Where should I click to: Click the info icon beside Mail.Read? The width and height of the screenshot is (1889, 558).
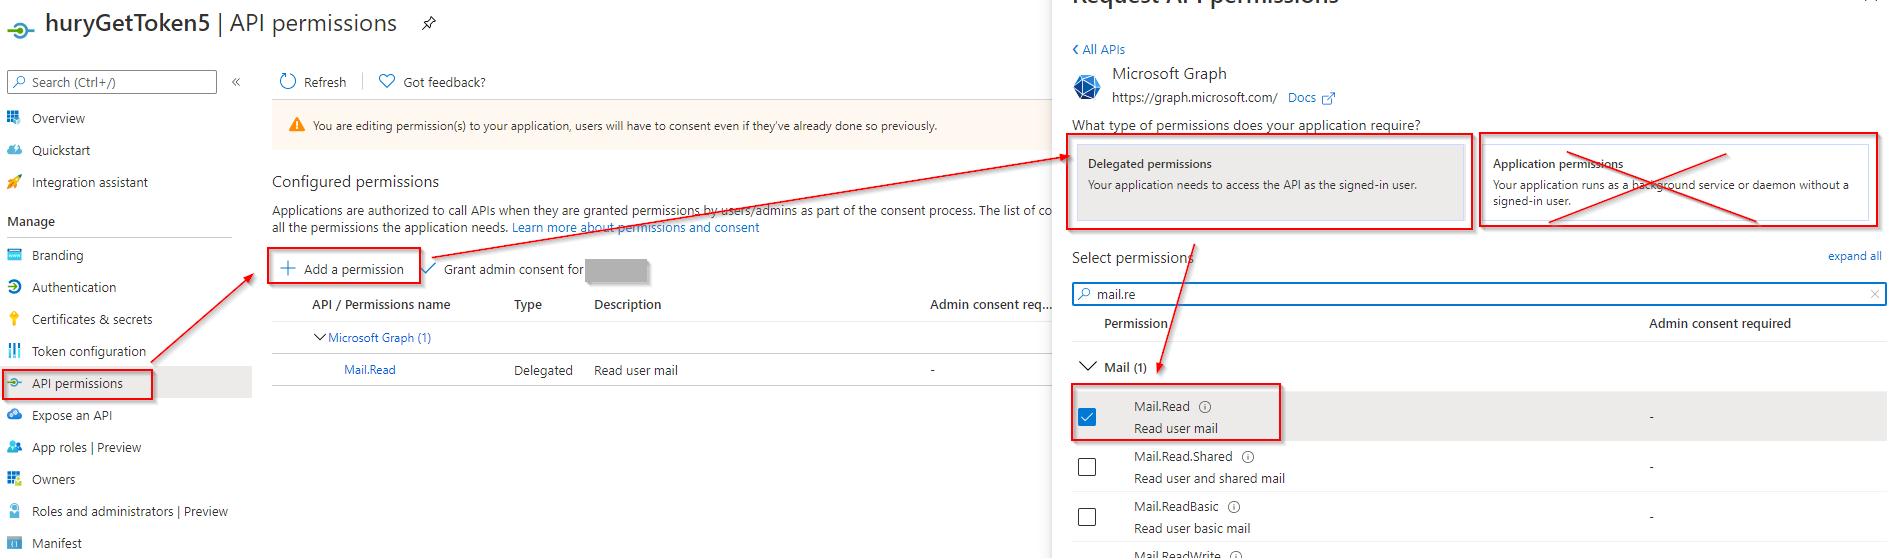1205,406
